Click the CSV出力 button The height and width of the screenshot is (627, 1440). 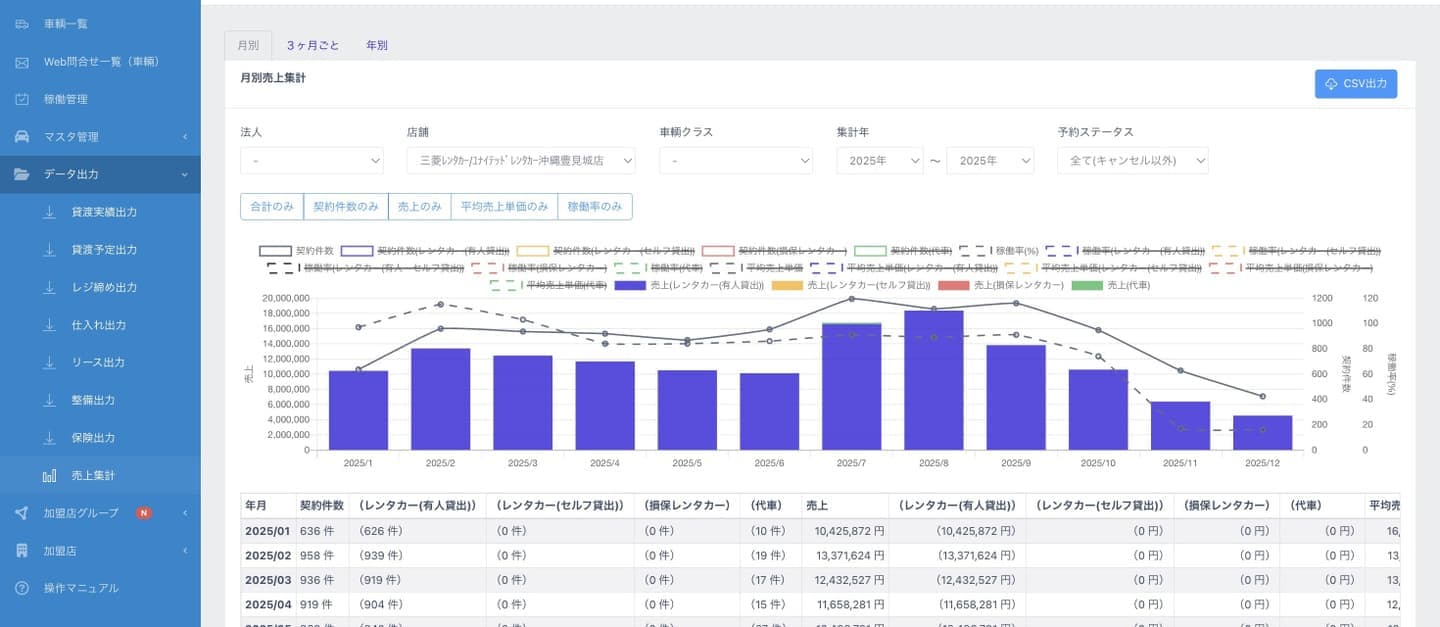pyautogui.click(x=1355, y=84)
